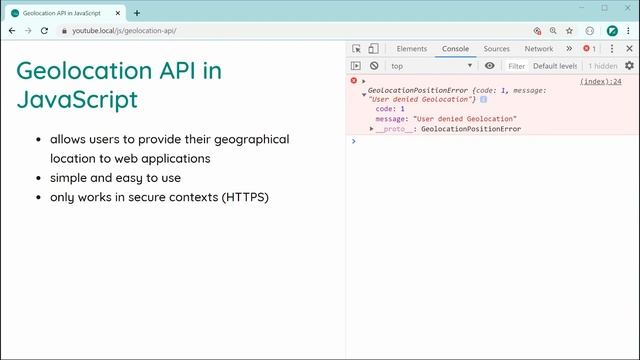Click the Geolocation API in JavaScript heading
Image resolution: width=640 pixels, height=360 pixels.
click(x=119, y=84)
